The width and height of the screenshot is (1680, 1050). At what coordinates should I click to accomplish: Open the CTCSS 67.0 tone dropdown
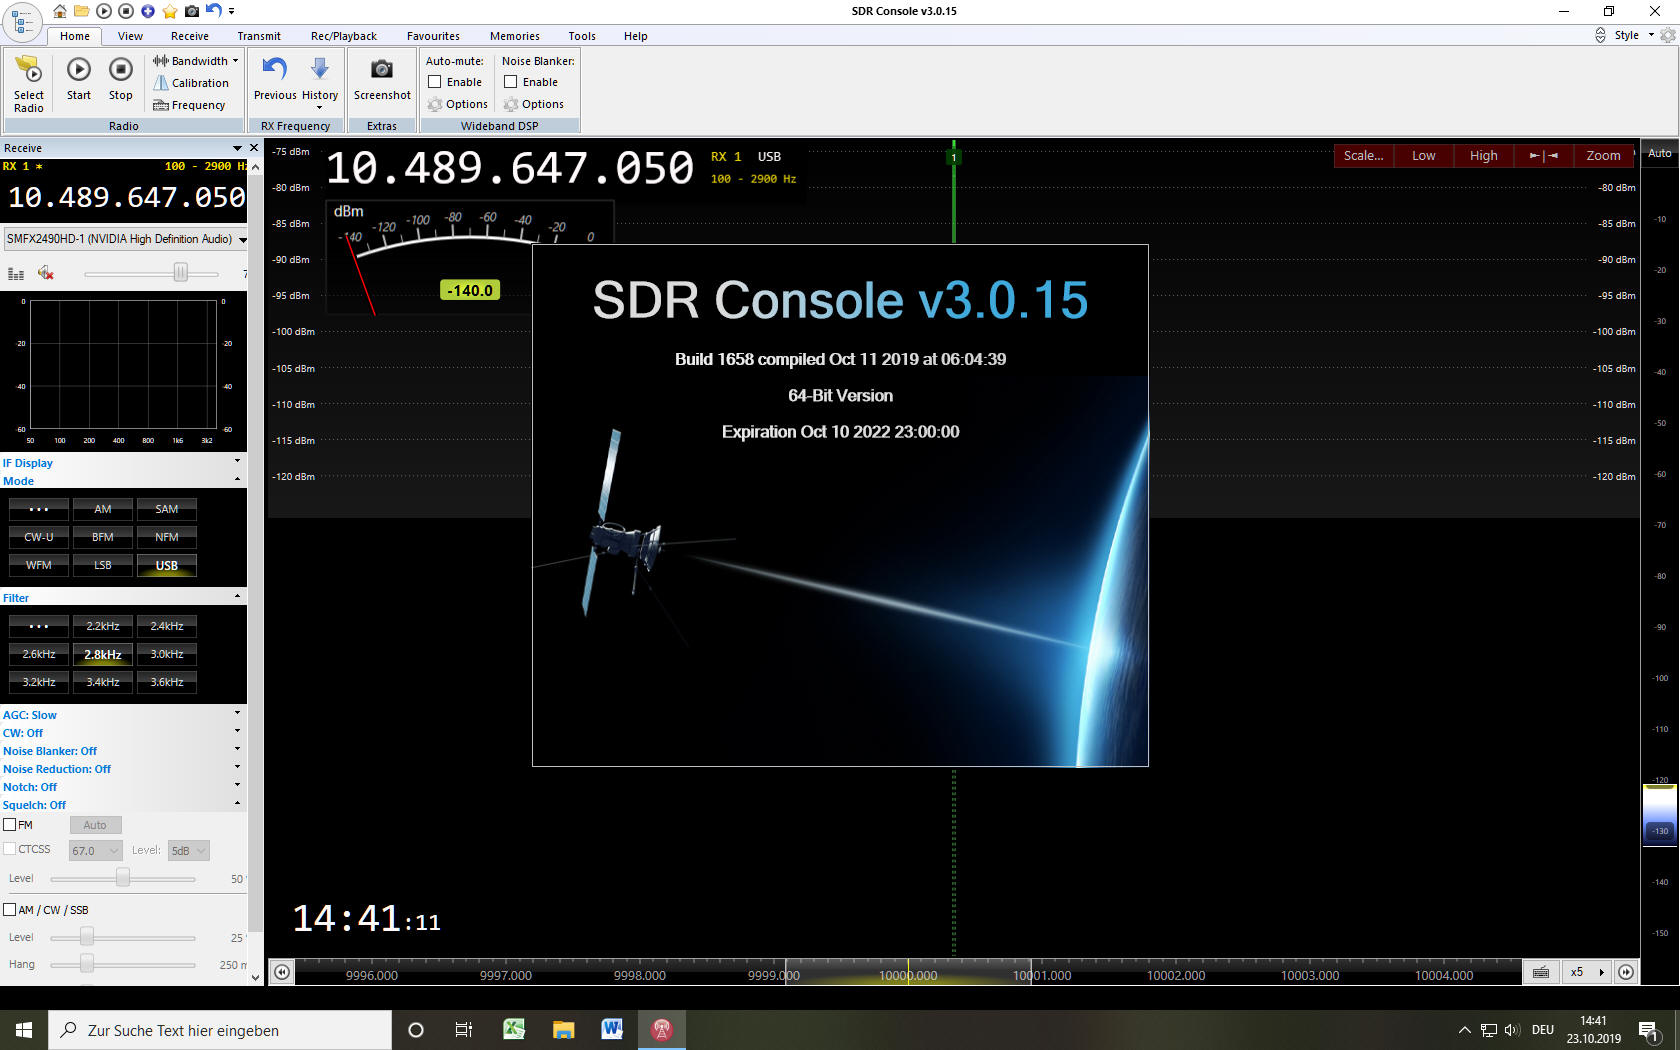(x=95, y=851)
